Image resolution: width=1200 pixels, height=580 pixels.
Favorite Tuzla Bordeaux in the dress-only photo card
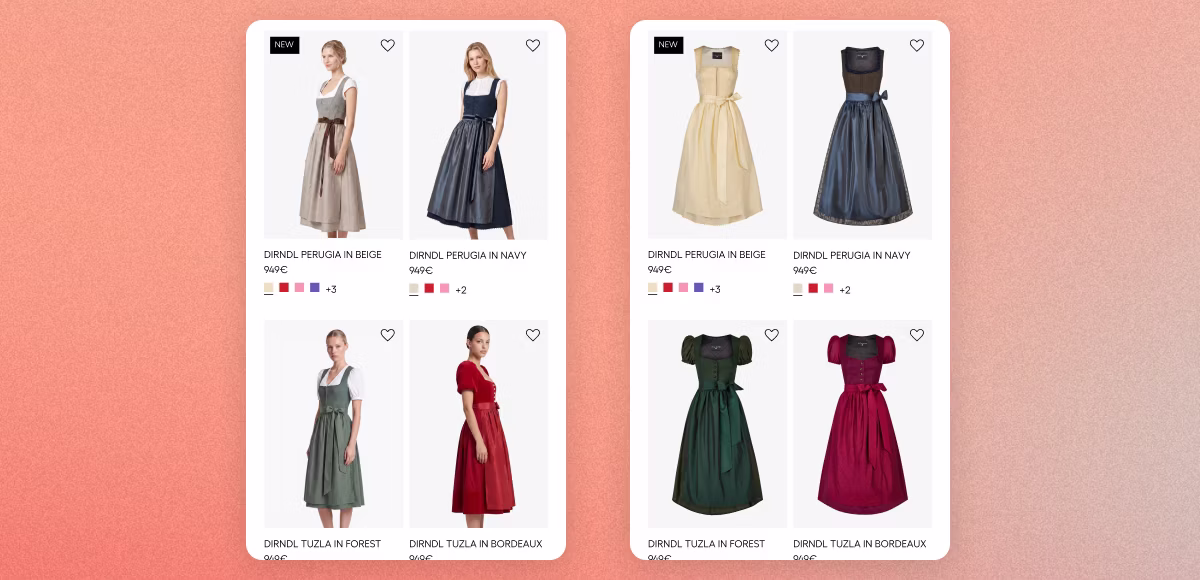[917, 335]
